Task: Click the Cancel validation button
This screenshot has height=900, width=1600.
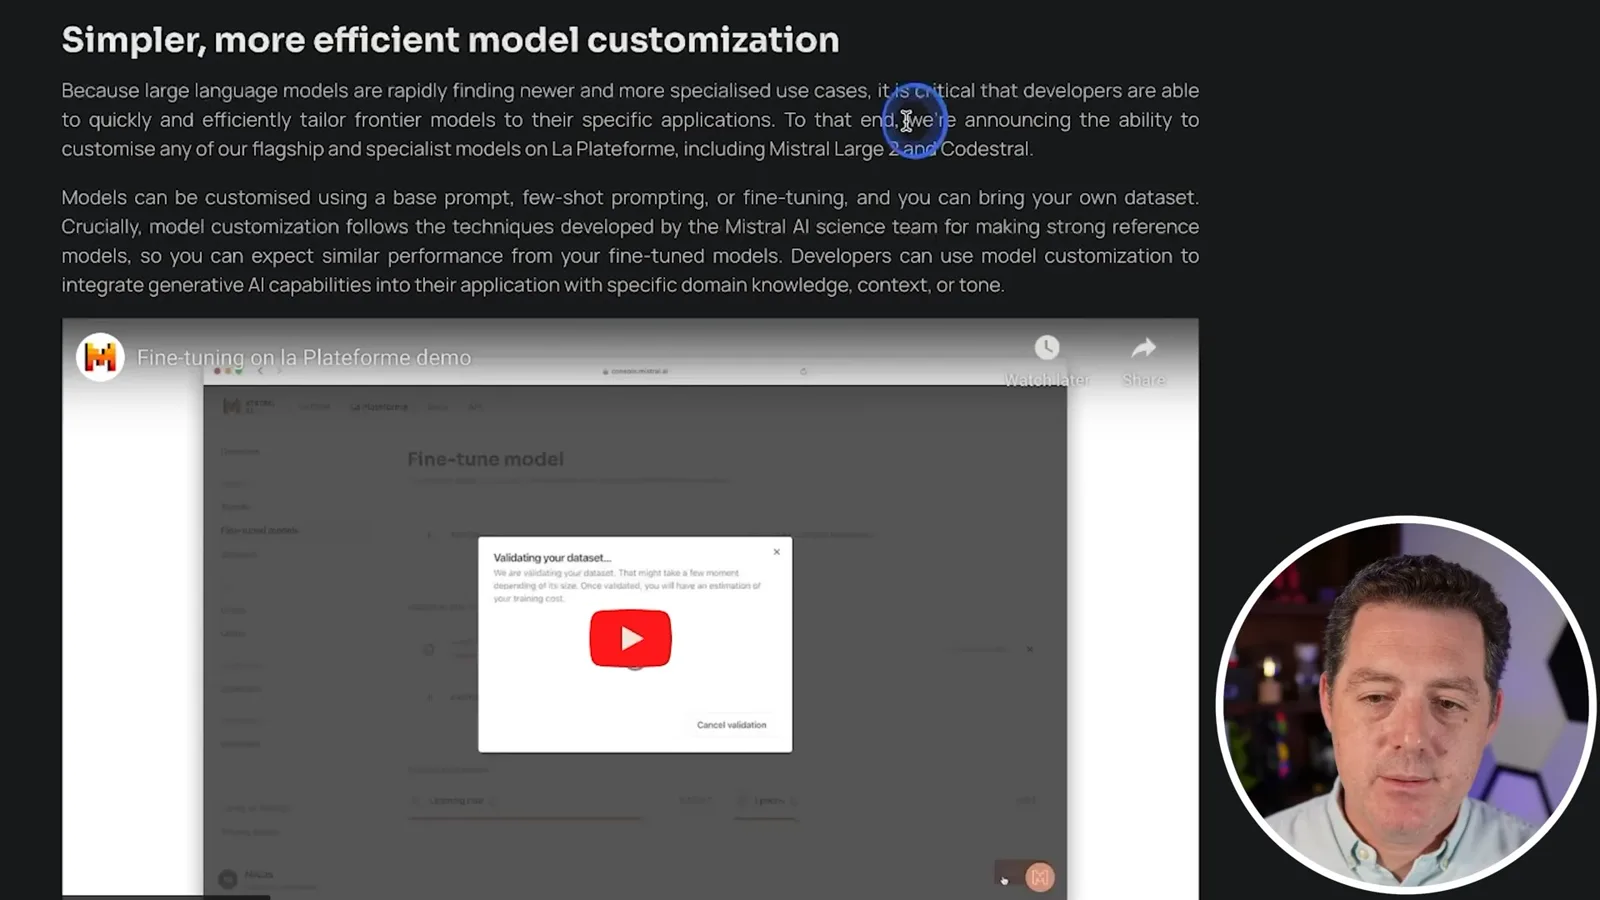Action: click(731, 725)
